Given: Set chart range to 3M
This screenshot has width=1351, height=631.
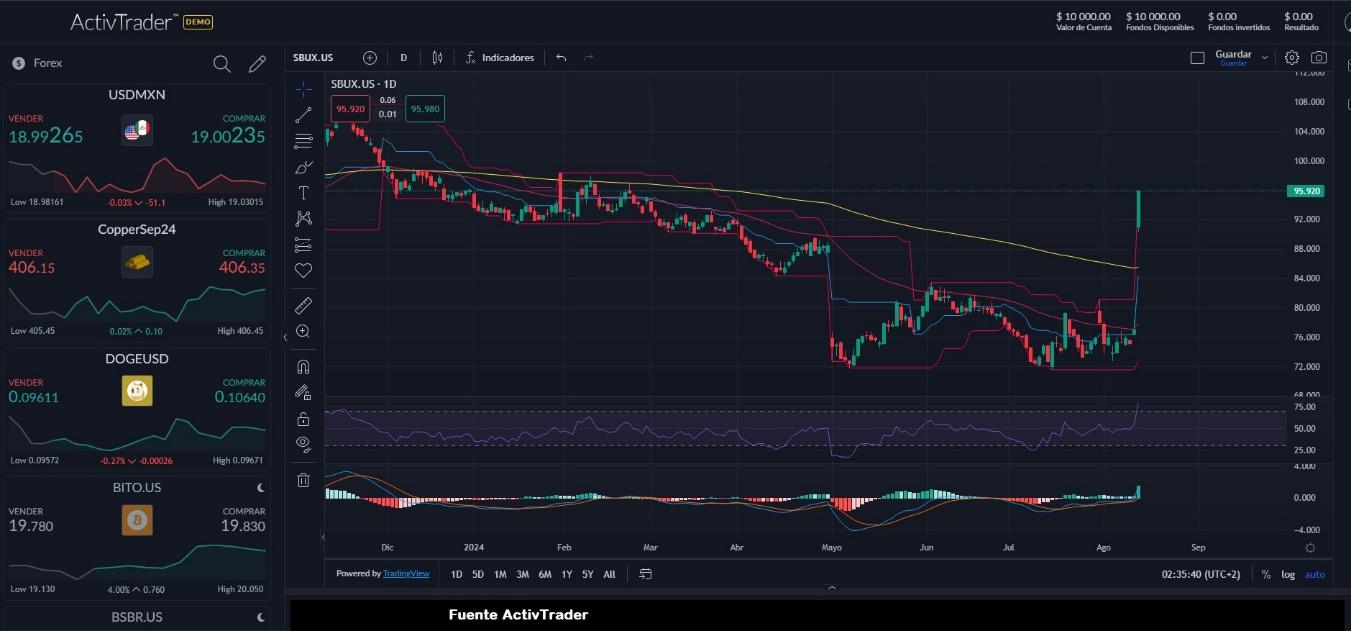Looking at the screenshot, I should coord(522,574).
